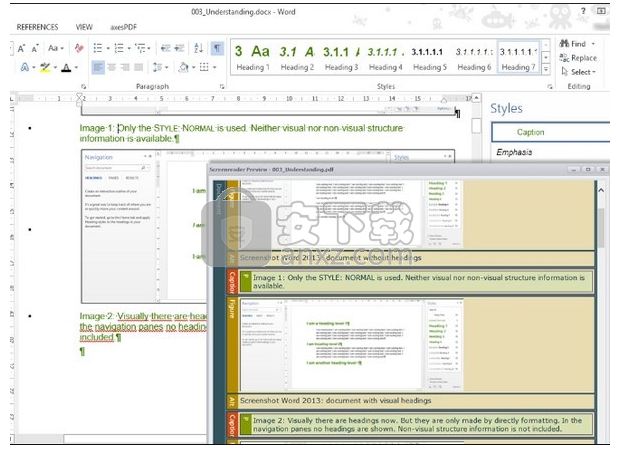Apply numbered list formatting
Screen dimensions: 618x457
click(x=119, y=48)
